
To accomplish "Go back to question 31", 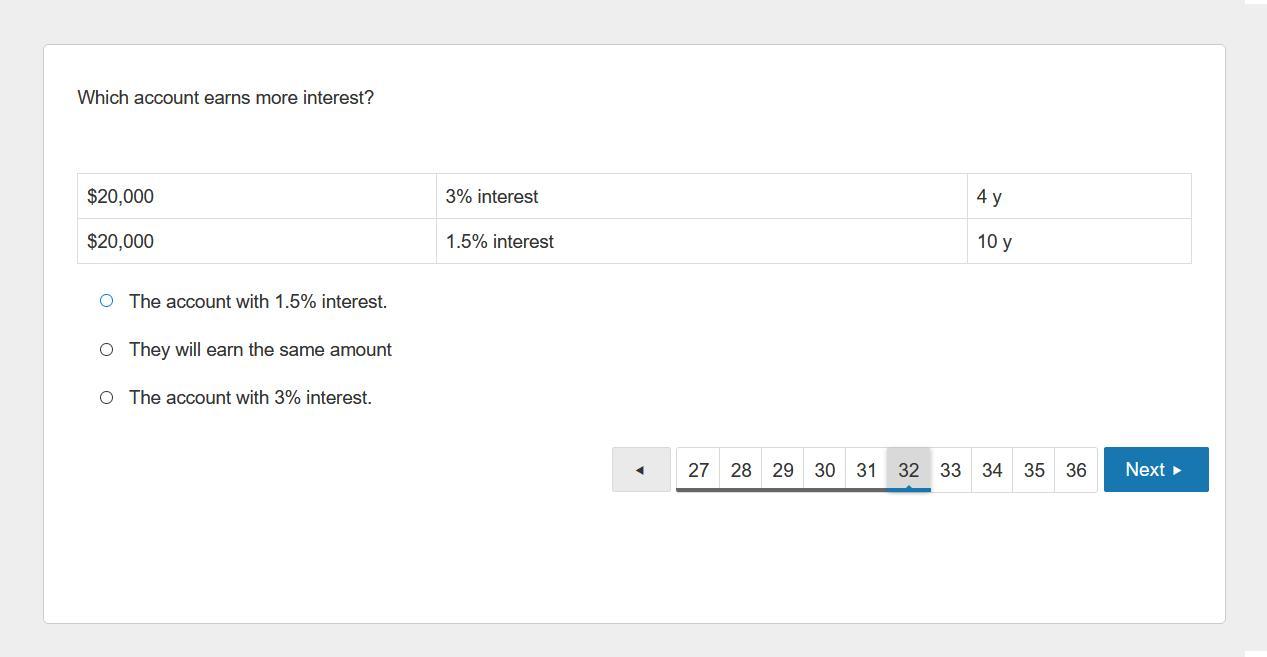I will 866,469.
